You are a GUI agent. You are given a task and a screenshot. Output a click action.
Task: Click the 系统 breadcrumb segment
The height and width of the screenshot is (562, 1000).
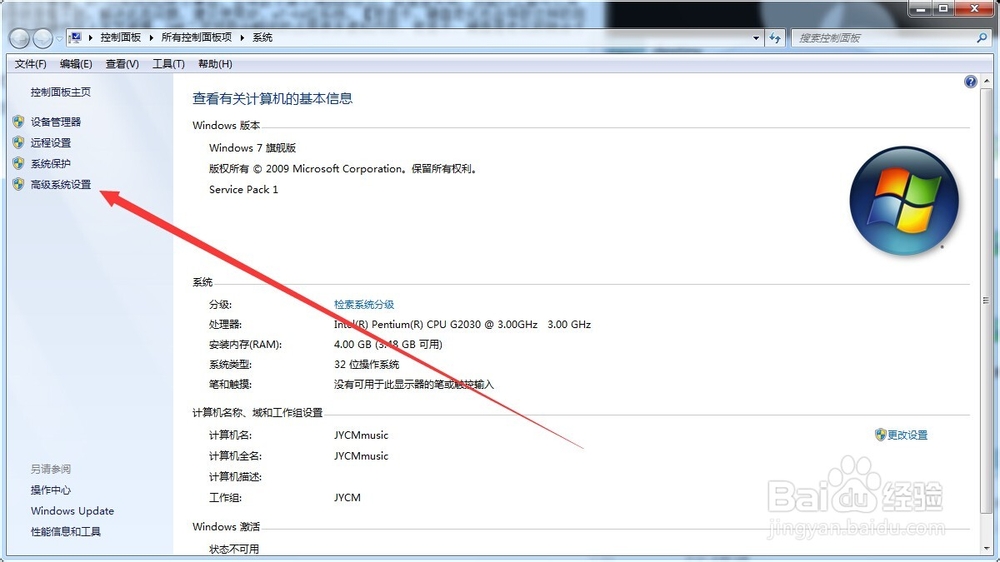coord(262,38)
